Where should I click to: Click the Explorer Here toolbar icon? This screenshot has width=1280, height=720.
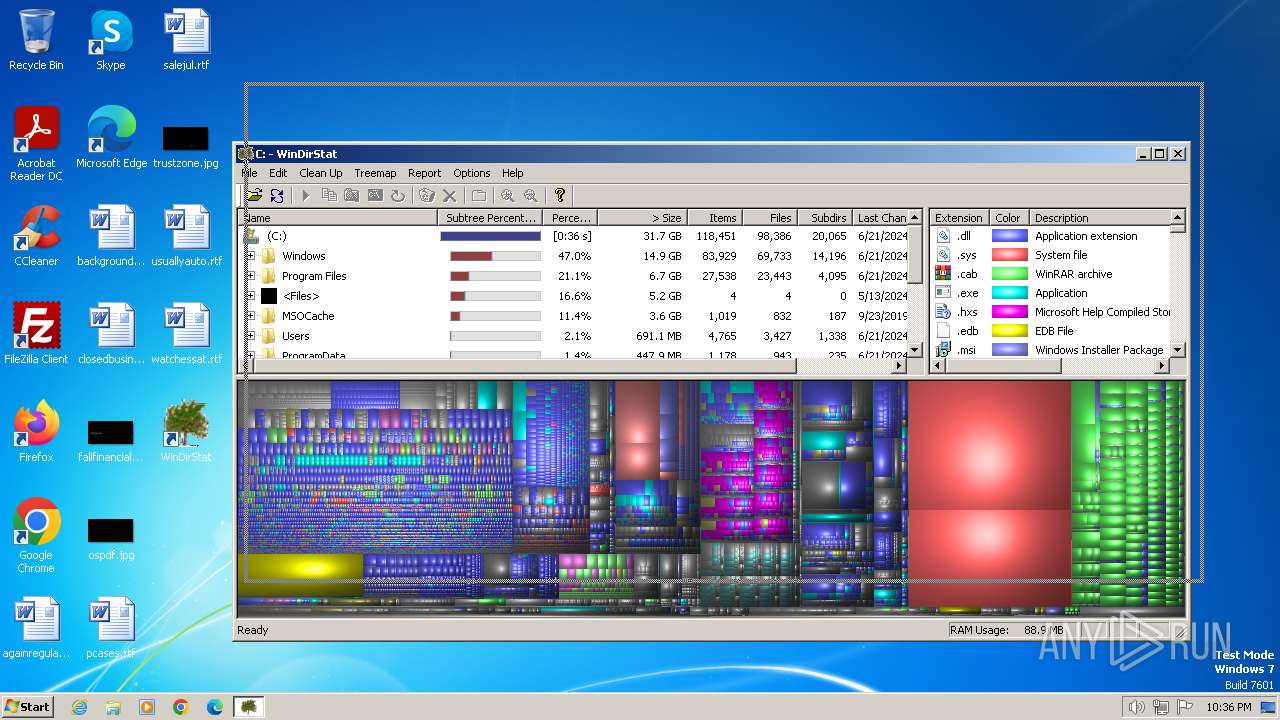pos(352,196)
